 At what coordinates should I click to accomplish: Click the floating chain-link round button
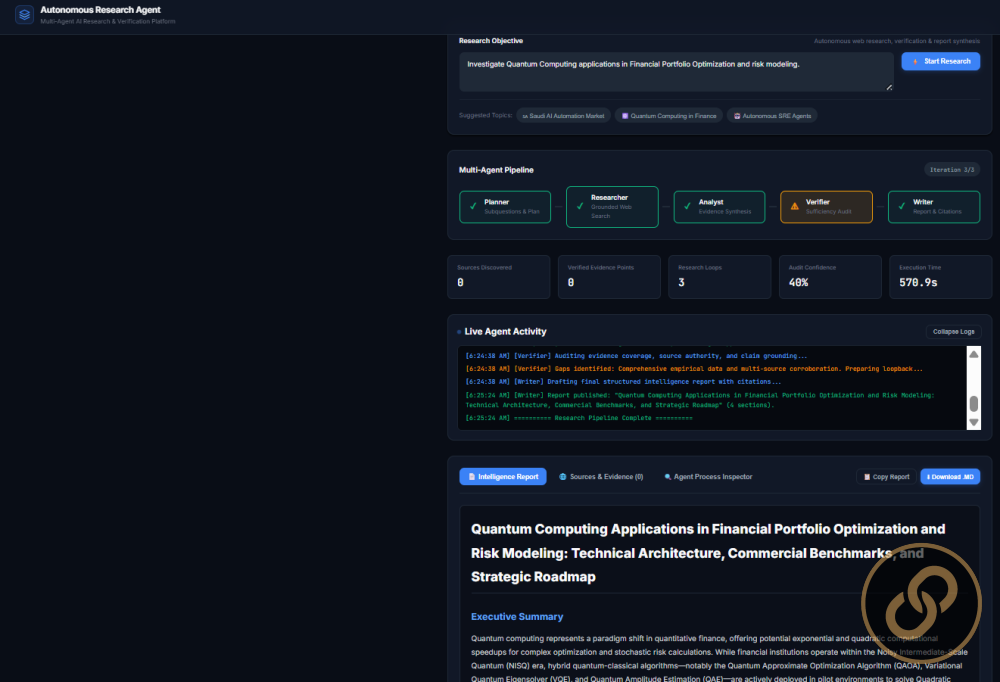[x=922, y=604]
